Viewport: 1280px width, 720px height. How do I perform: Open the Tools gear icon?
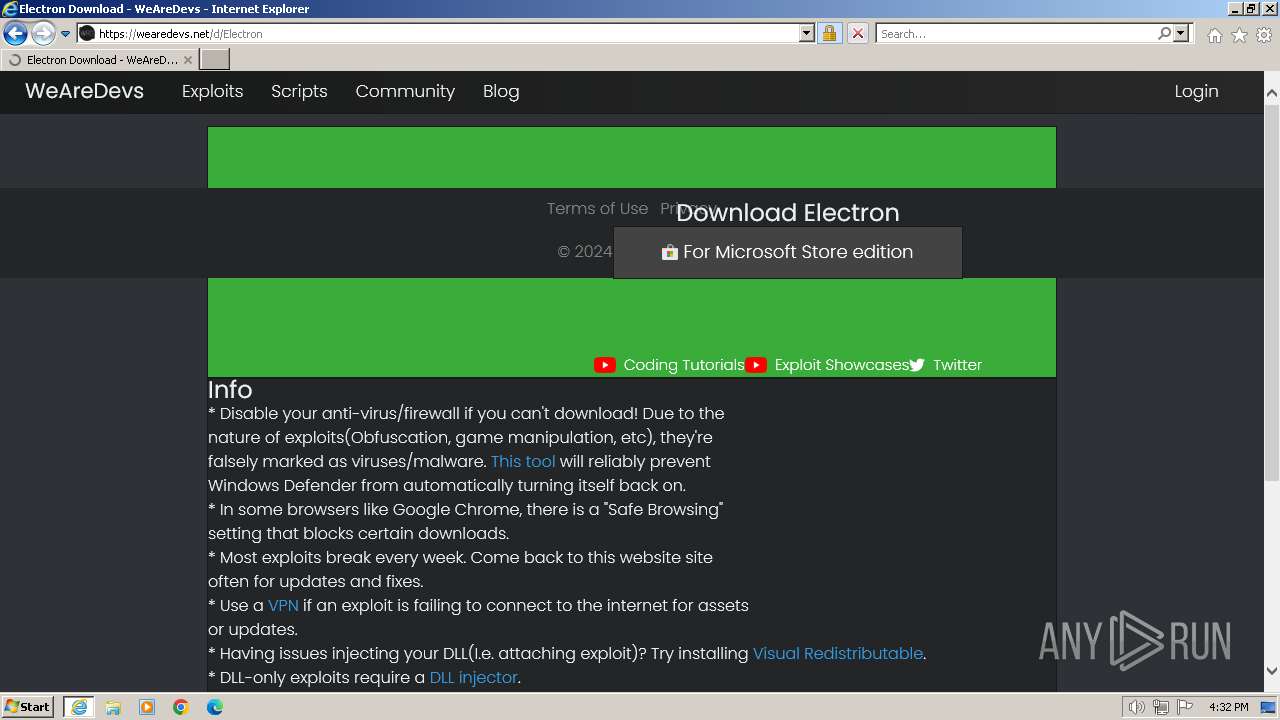click(1264, 35)
